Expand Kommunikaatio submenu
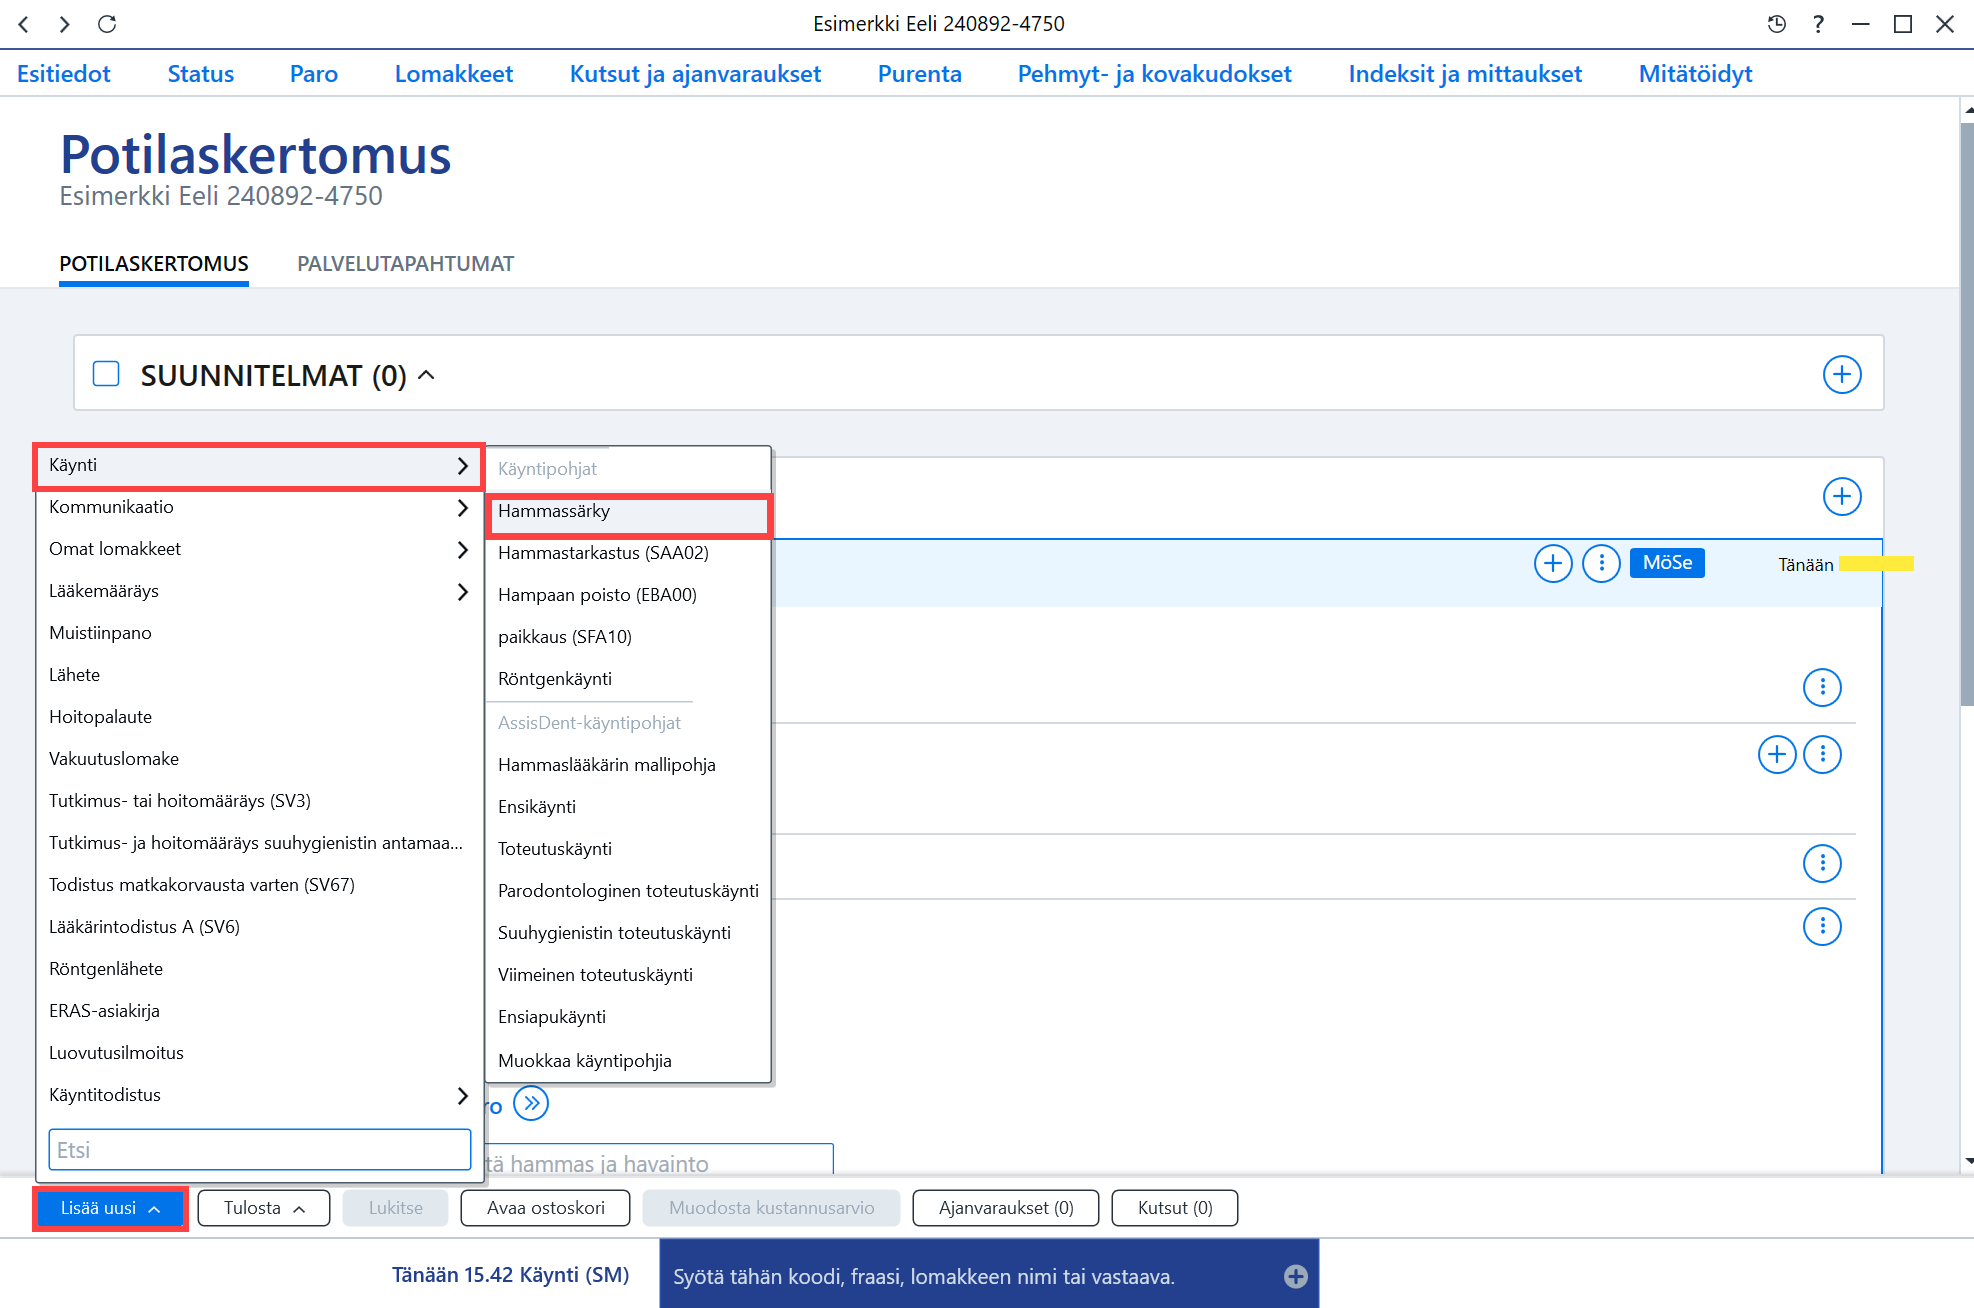The width and height of the screenshot is (1974, 1308). 258,507
